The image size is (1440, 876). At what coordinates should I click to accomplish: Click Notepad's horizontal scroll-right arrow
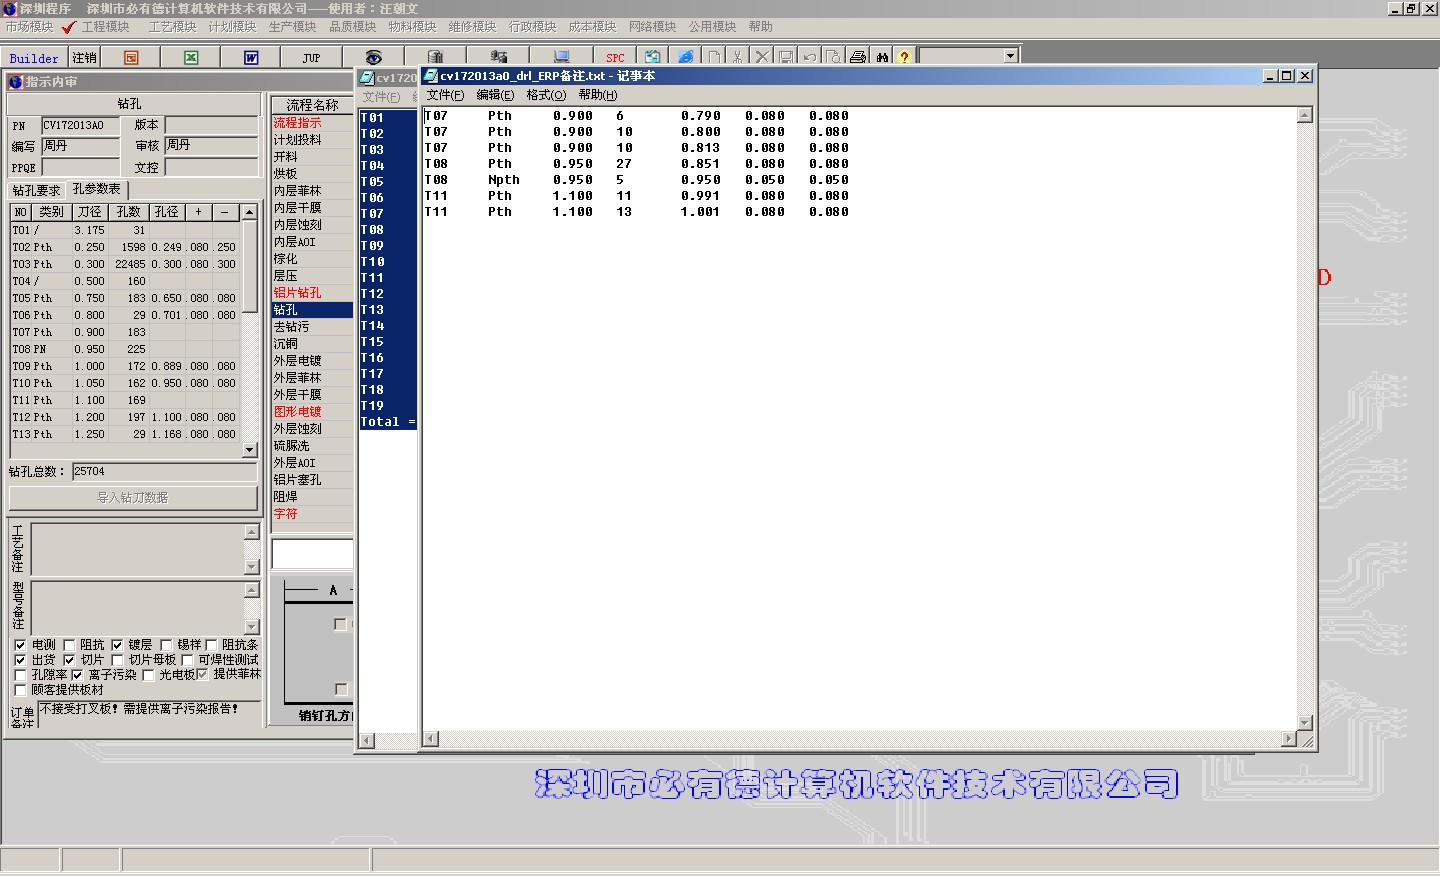point(1289,739)
